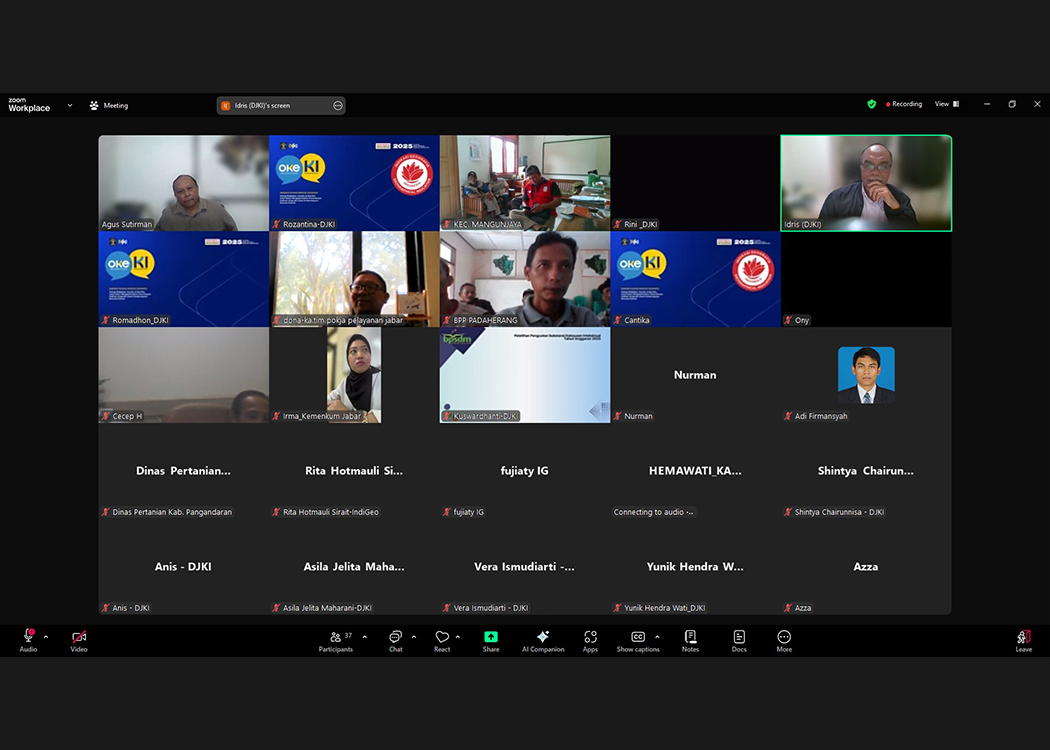Viewport: 1050px width, 750px height.
Task: Switch to the Meeting tab
Action: (x=109, y=105)
